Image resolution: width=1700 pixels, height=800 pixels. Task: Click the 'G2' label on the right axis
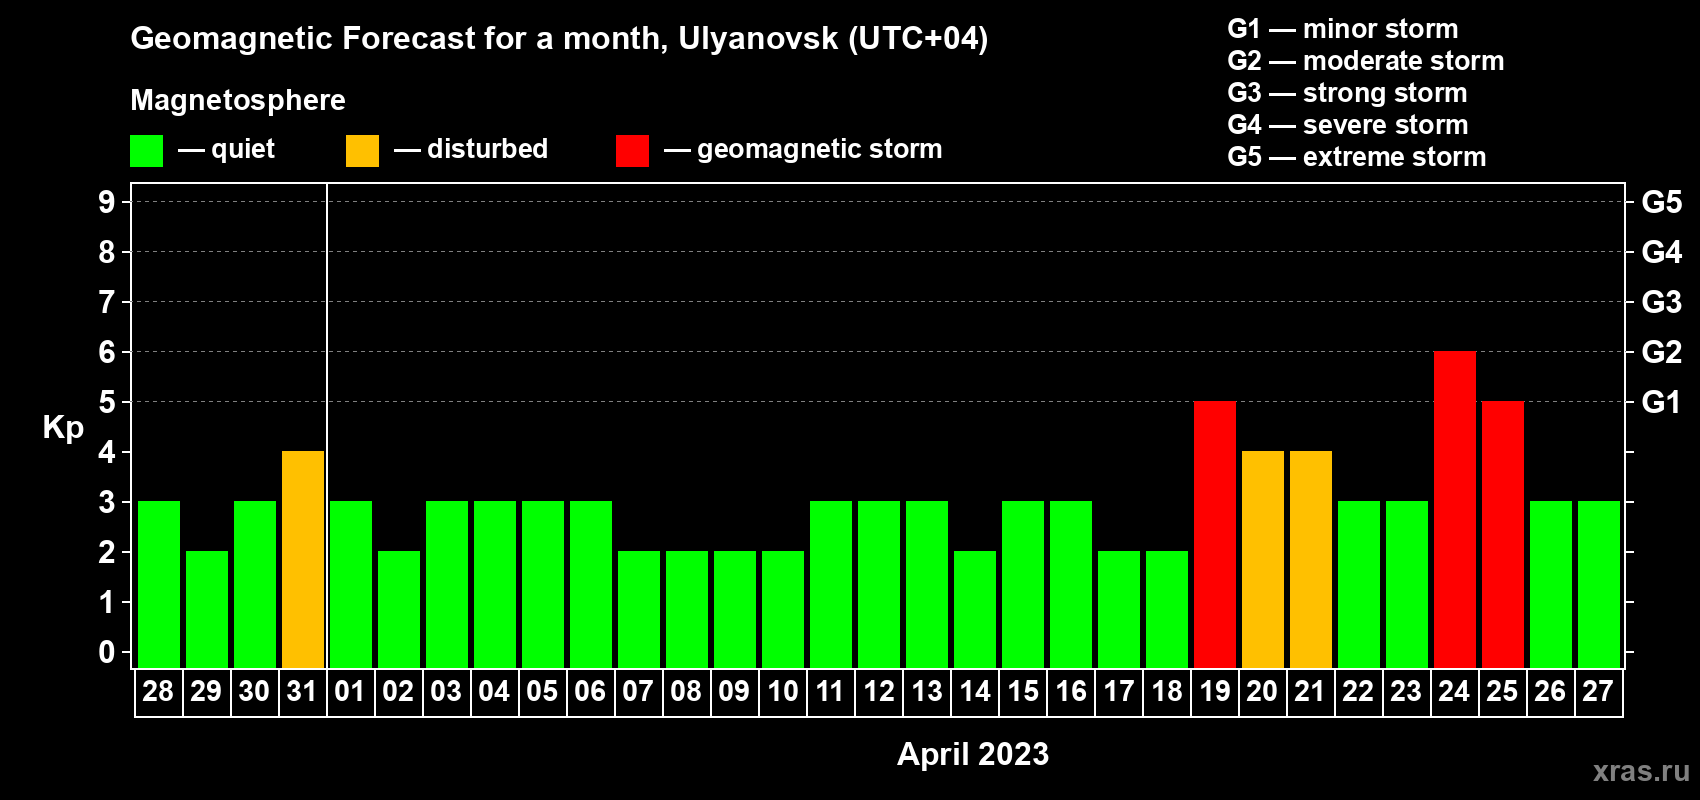click(x=1662, y=352)
